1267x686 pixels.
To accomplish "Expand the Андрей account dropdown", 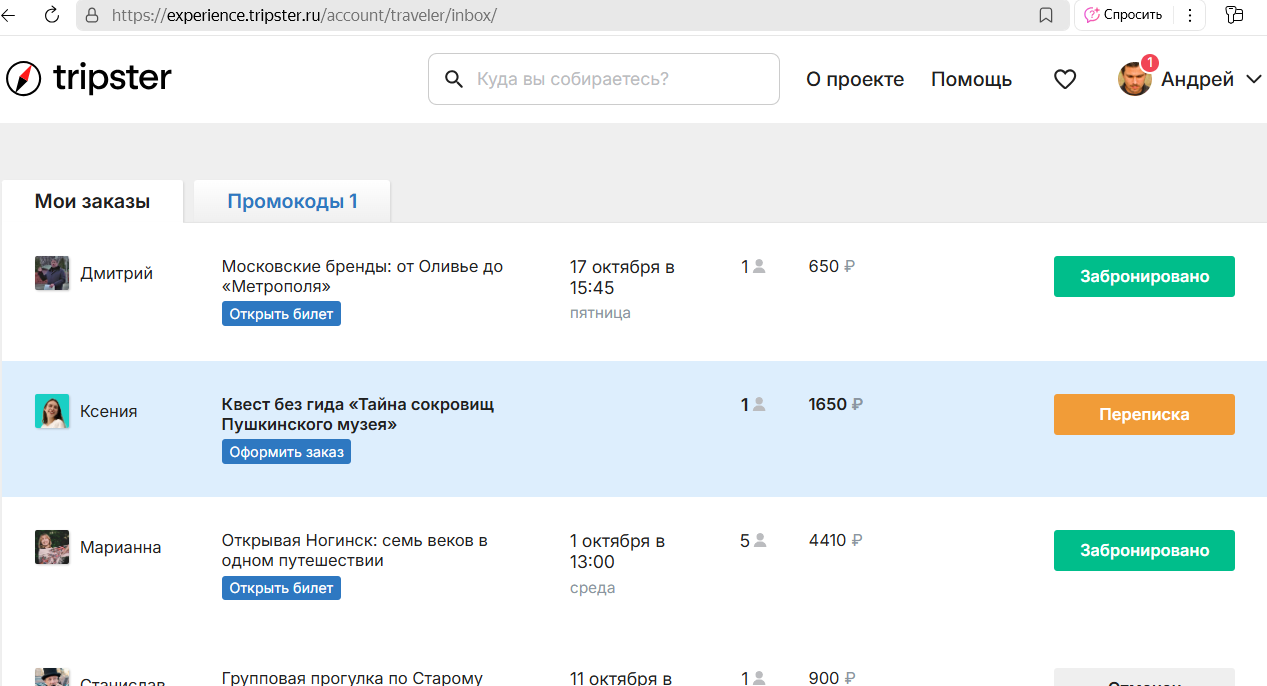I will coord(1254,79).
